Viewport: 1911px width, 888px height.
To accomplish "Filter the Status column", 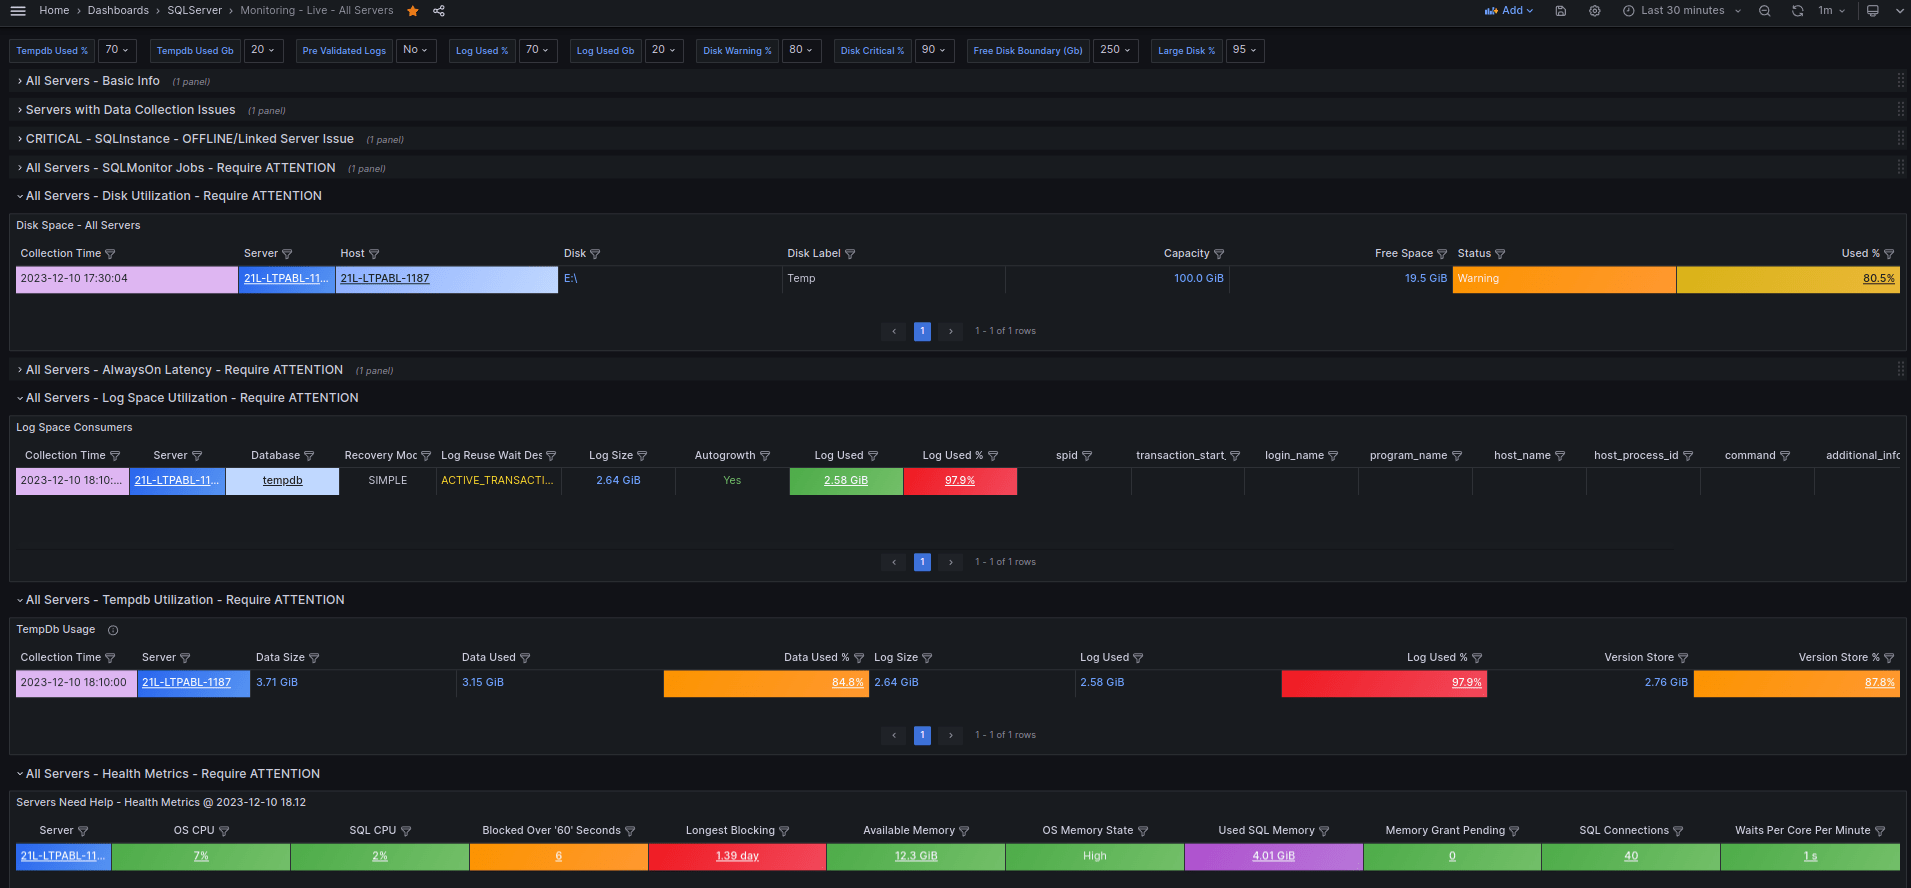I will pyautogui.click(x=1500, y=254).
